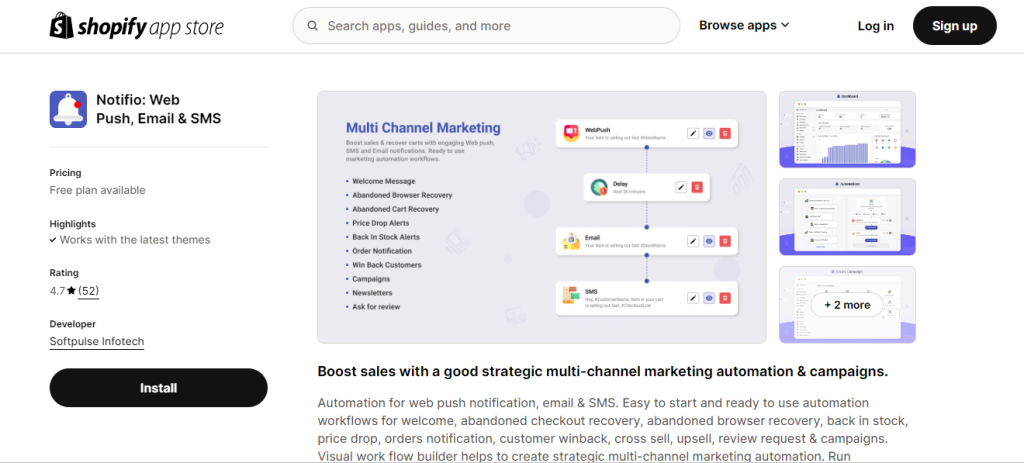
Task: Open the 52 reviews count link
Action: pos(88,291)
